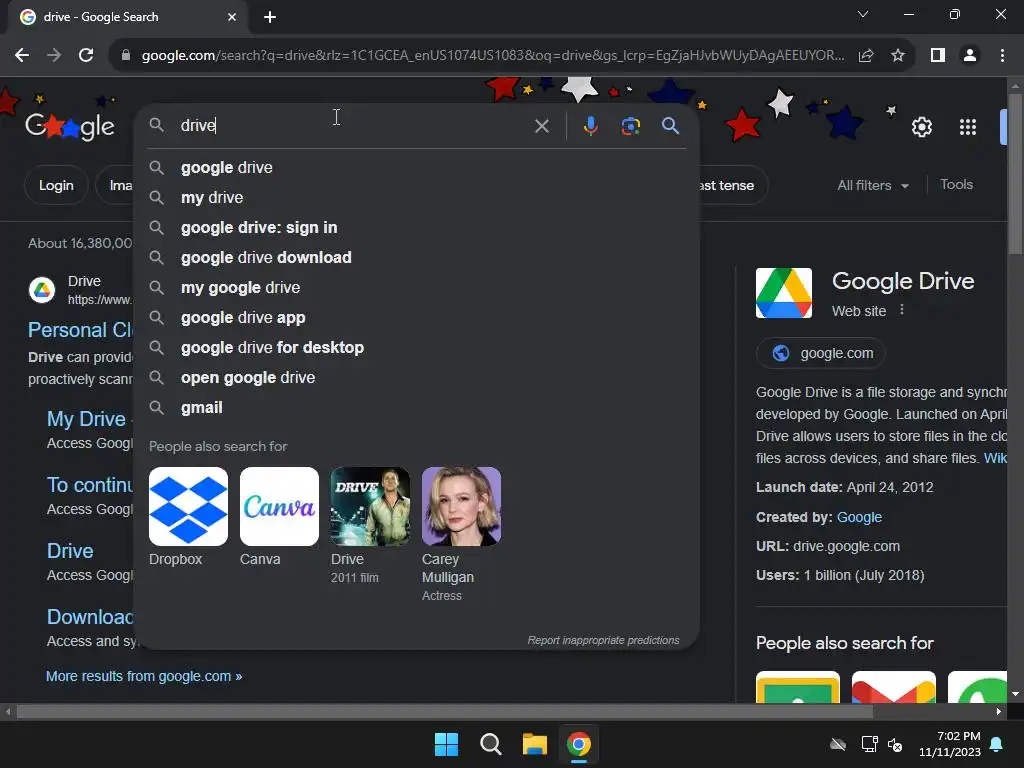Image resolution: width=1024 pixels, height=768 pixels.
Task: Open the 'Personal Cl' result title
Action: pos(80,330)
